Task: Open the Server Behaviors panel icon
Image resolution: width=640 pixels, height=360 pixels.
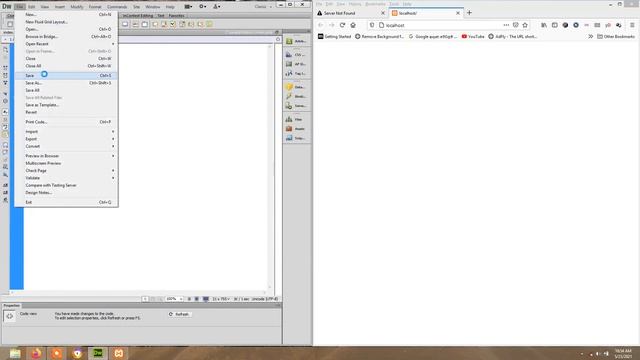Action: pyautogui.click(x=296, y=106)
